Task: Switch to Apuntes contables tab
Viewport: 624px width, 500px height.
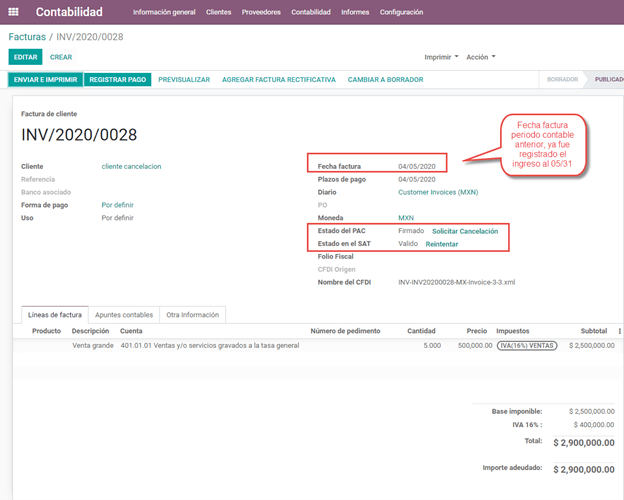Action: [x=123, y=315]
